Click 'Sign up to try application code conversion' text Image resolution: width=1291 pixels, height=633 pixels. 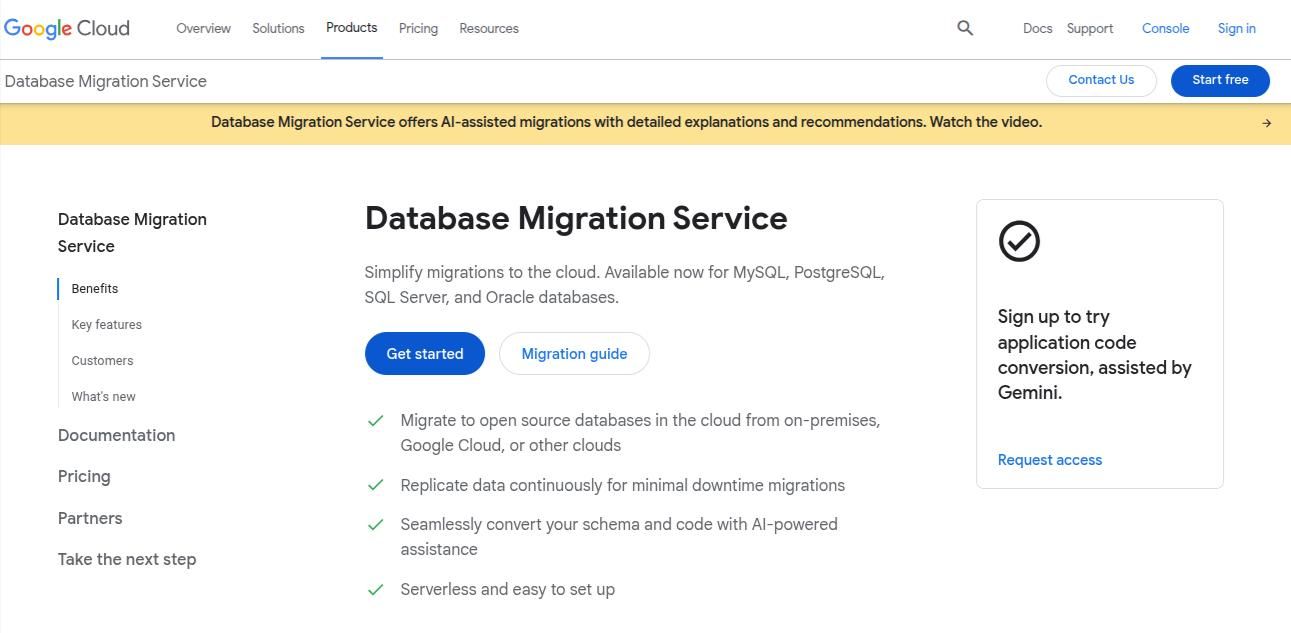point(1094,355)
